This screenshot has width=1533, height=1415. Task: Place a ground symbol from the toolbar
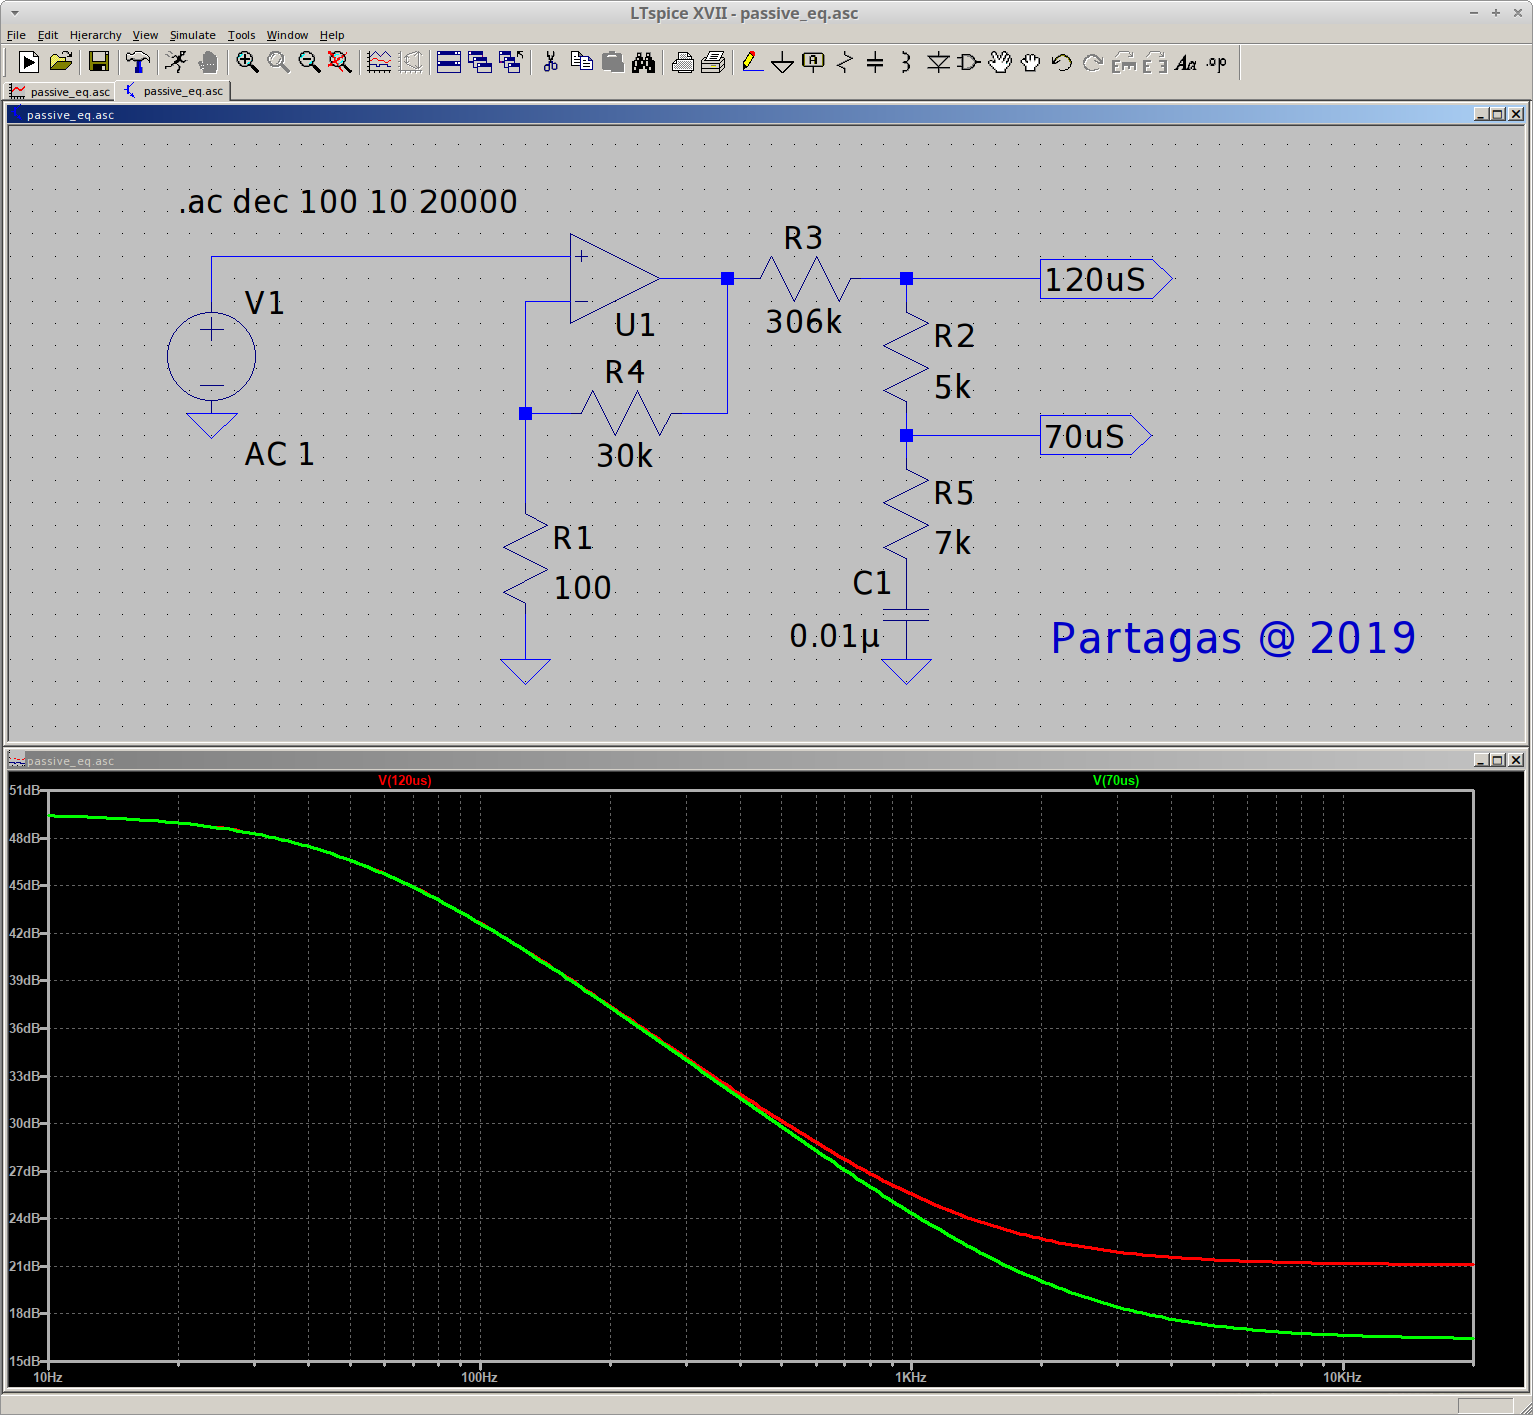click(x=783, y=63)
